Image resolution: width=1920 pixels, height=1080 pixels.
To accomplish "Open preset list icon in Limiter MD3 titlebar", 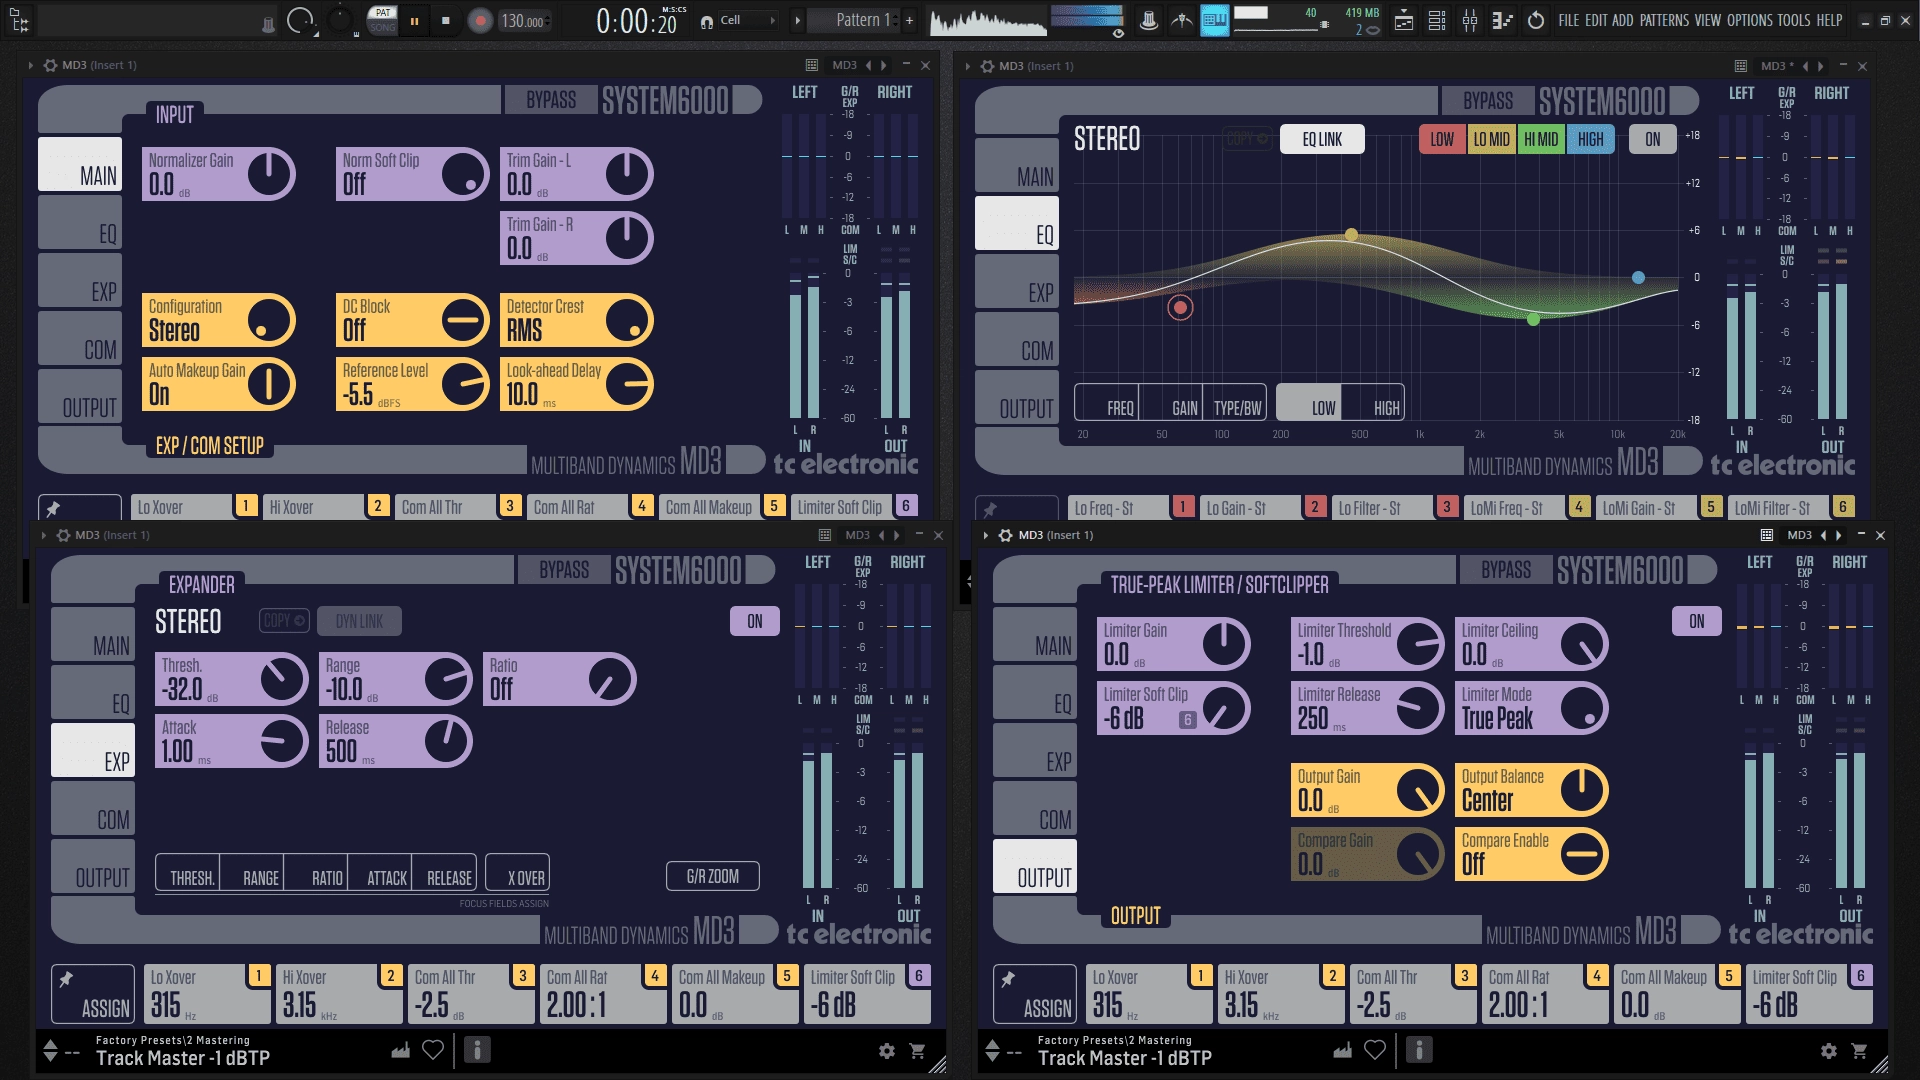I will pos(1767,535).
